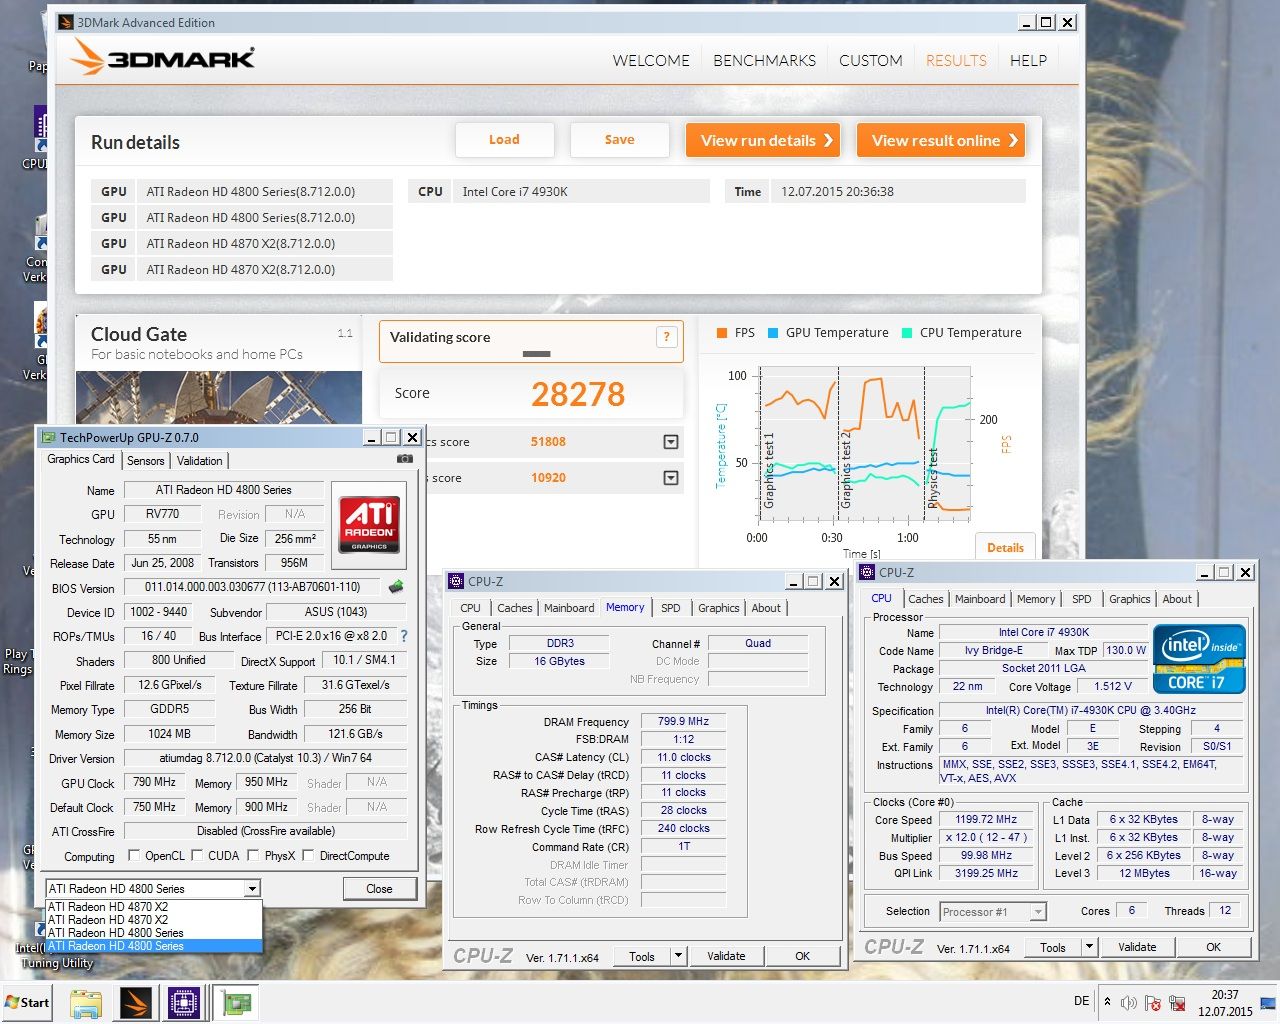The height and width of the screenshot is (1024, 1280).
Task: Click Close button in GPU-Z
Action: 379,888
